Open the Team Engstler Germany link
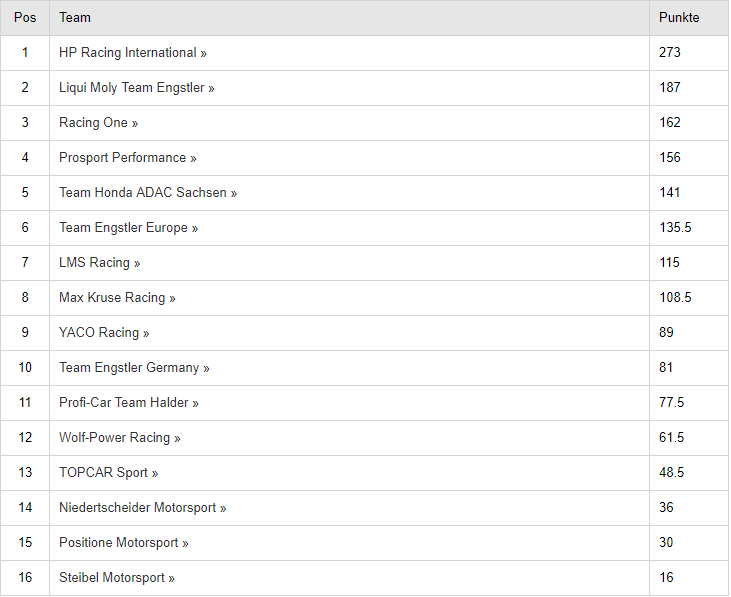731x597 pixels. [134, 367]
